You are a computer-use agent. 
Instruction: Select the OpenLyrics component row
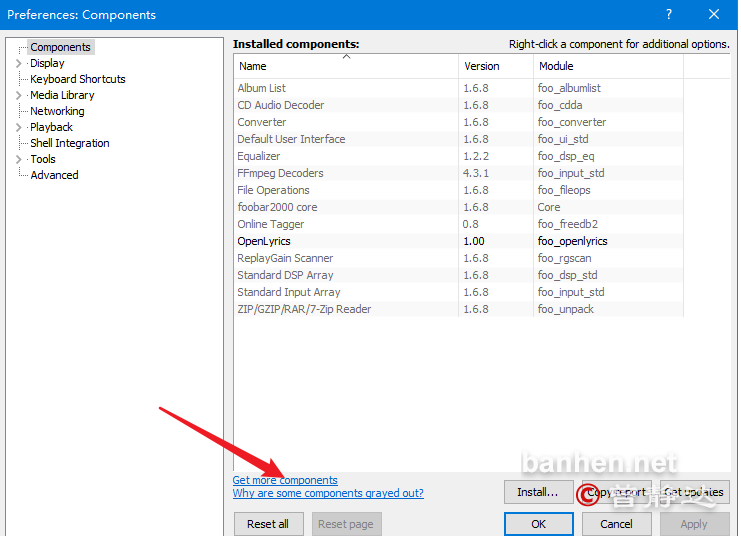[x=458, y=241]
